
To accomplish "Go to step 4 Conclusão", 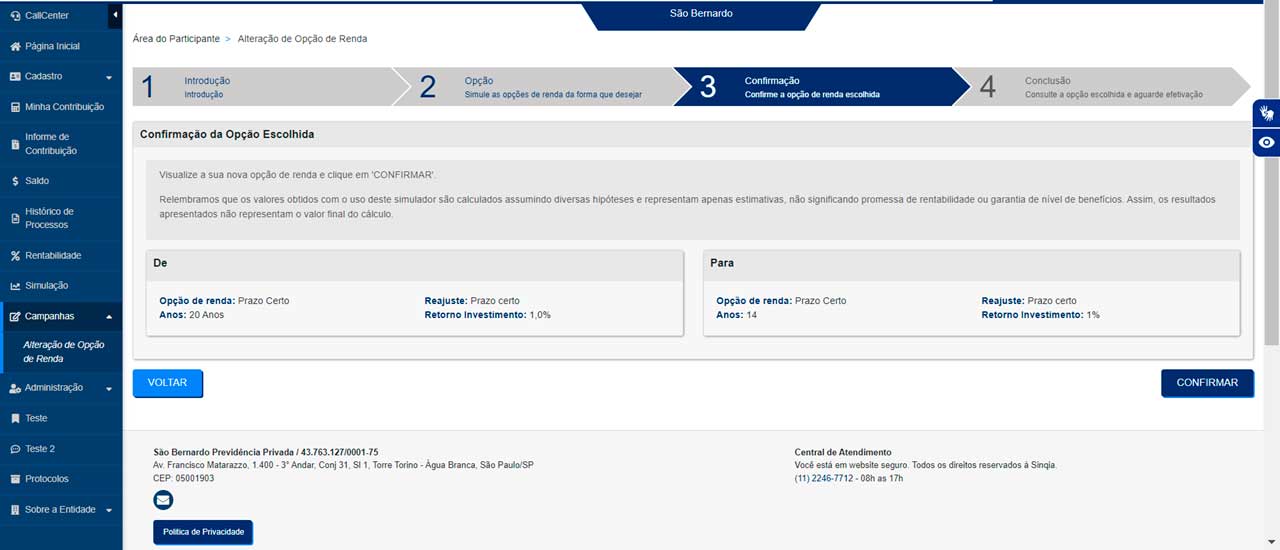I will 1102,87.
